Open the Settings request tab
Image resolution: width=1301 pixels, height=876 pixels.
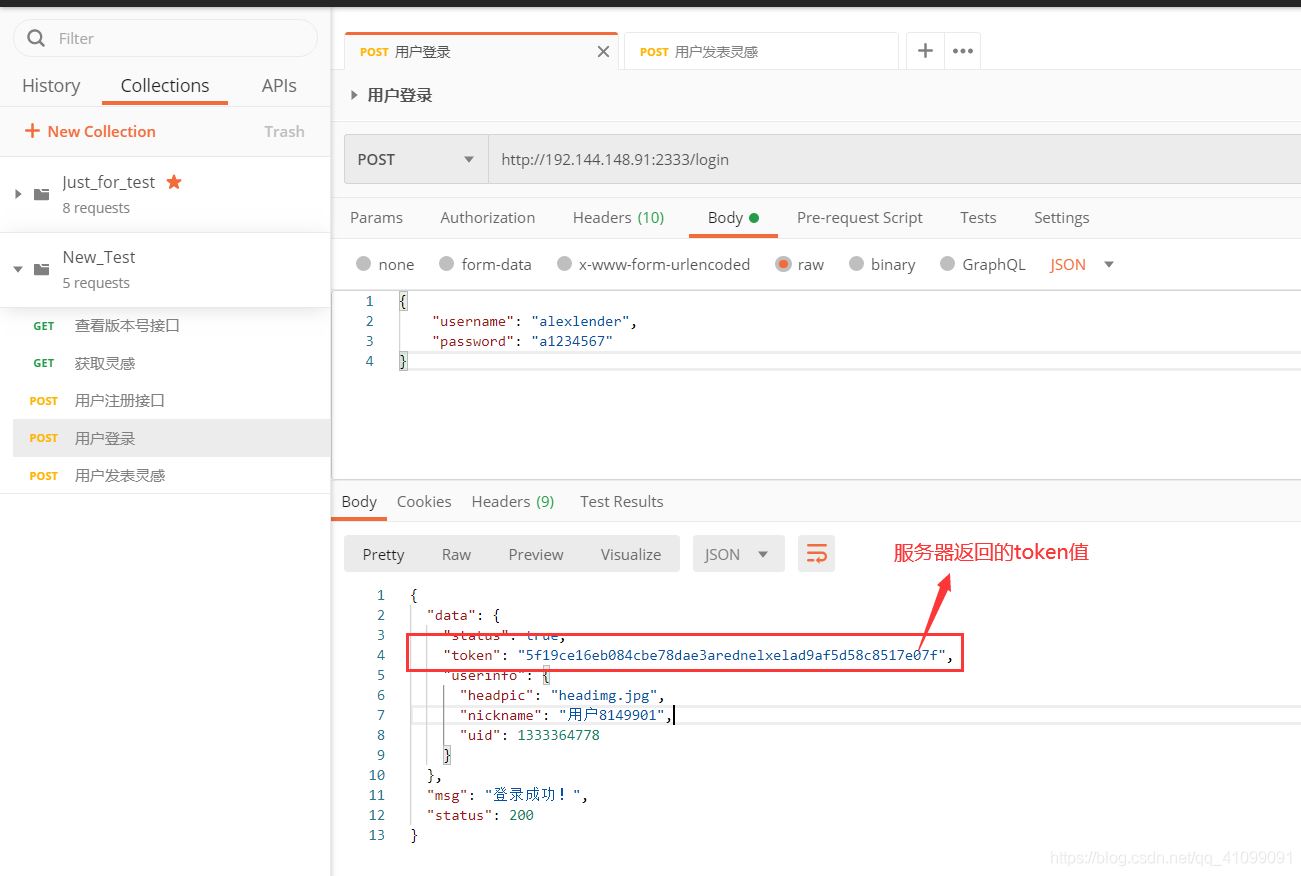[x=1061, y=217]
